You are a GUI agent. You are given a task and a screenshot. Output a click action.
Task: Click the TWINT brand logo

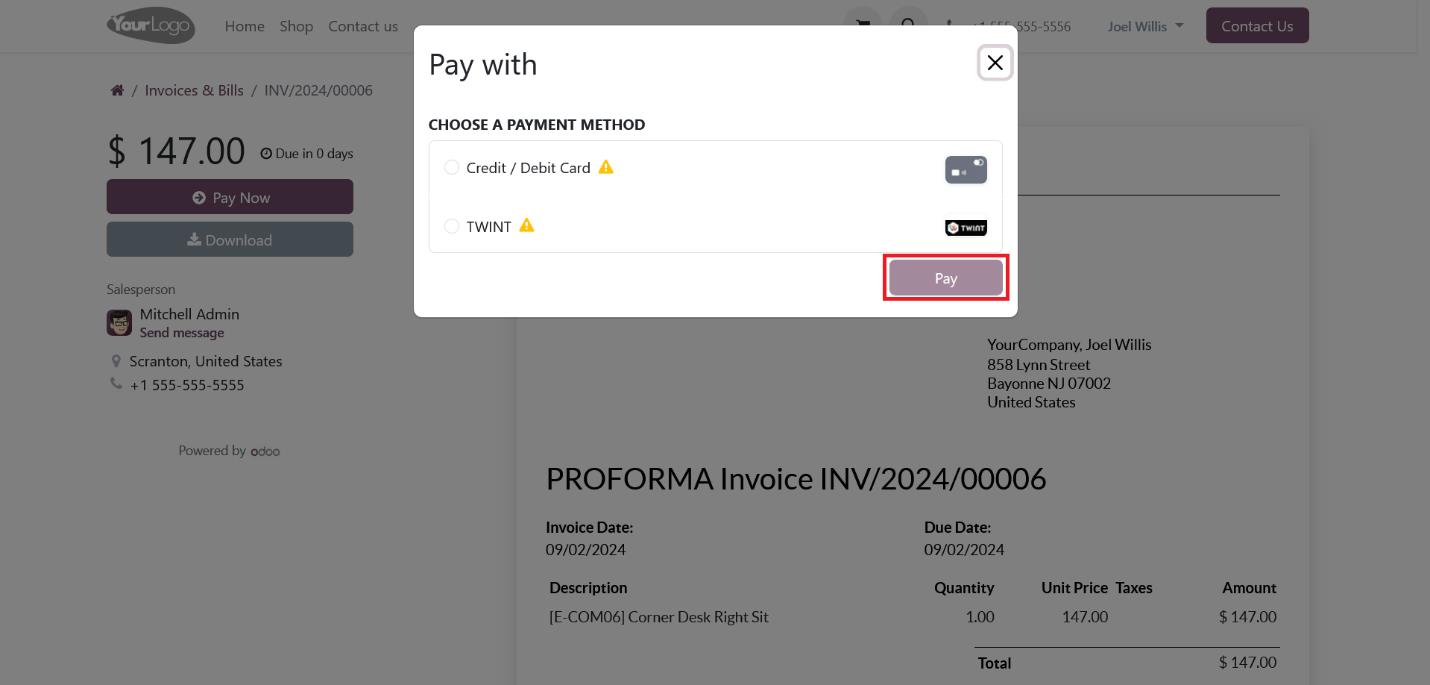tap(965, 228)
